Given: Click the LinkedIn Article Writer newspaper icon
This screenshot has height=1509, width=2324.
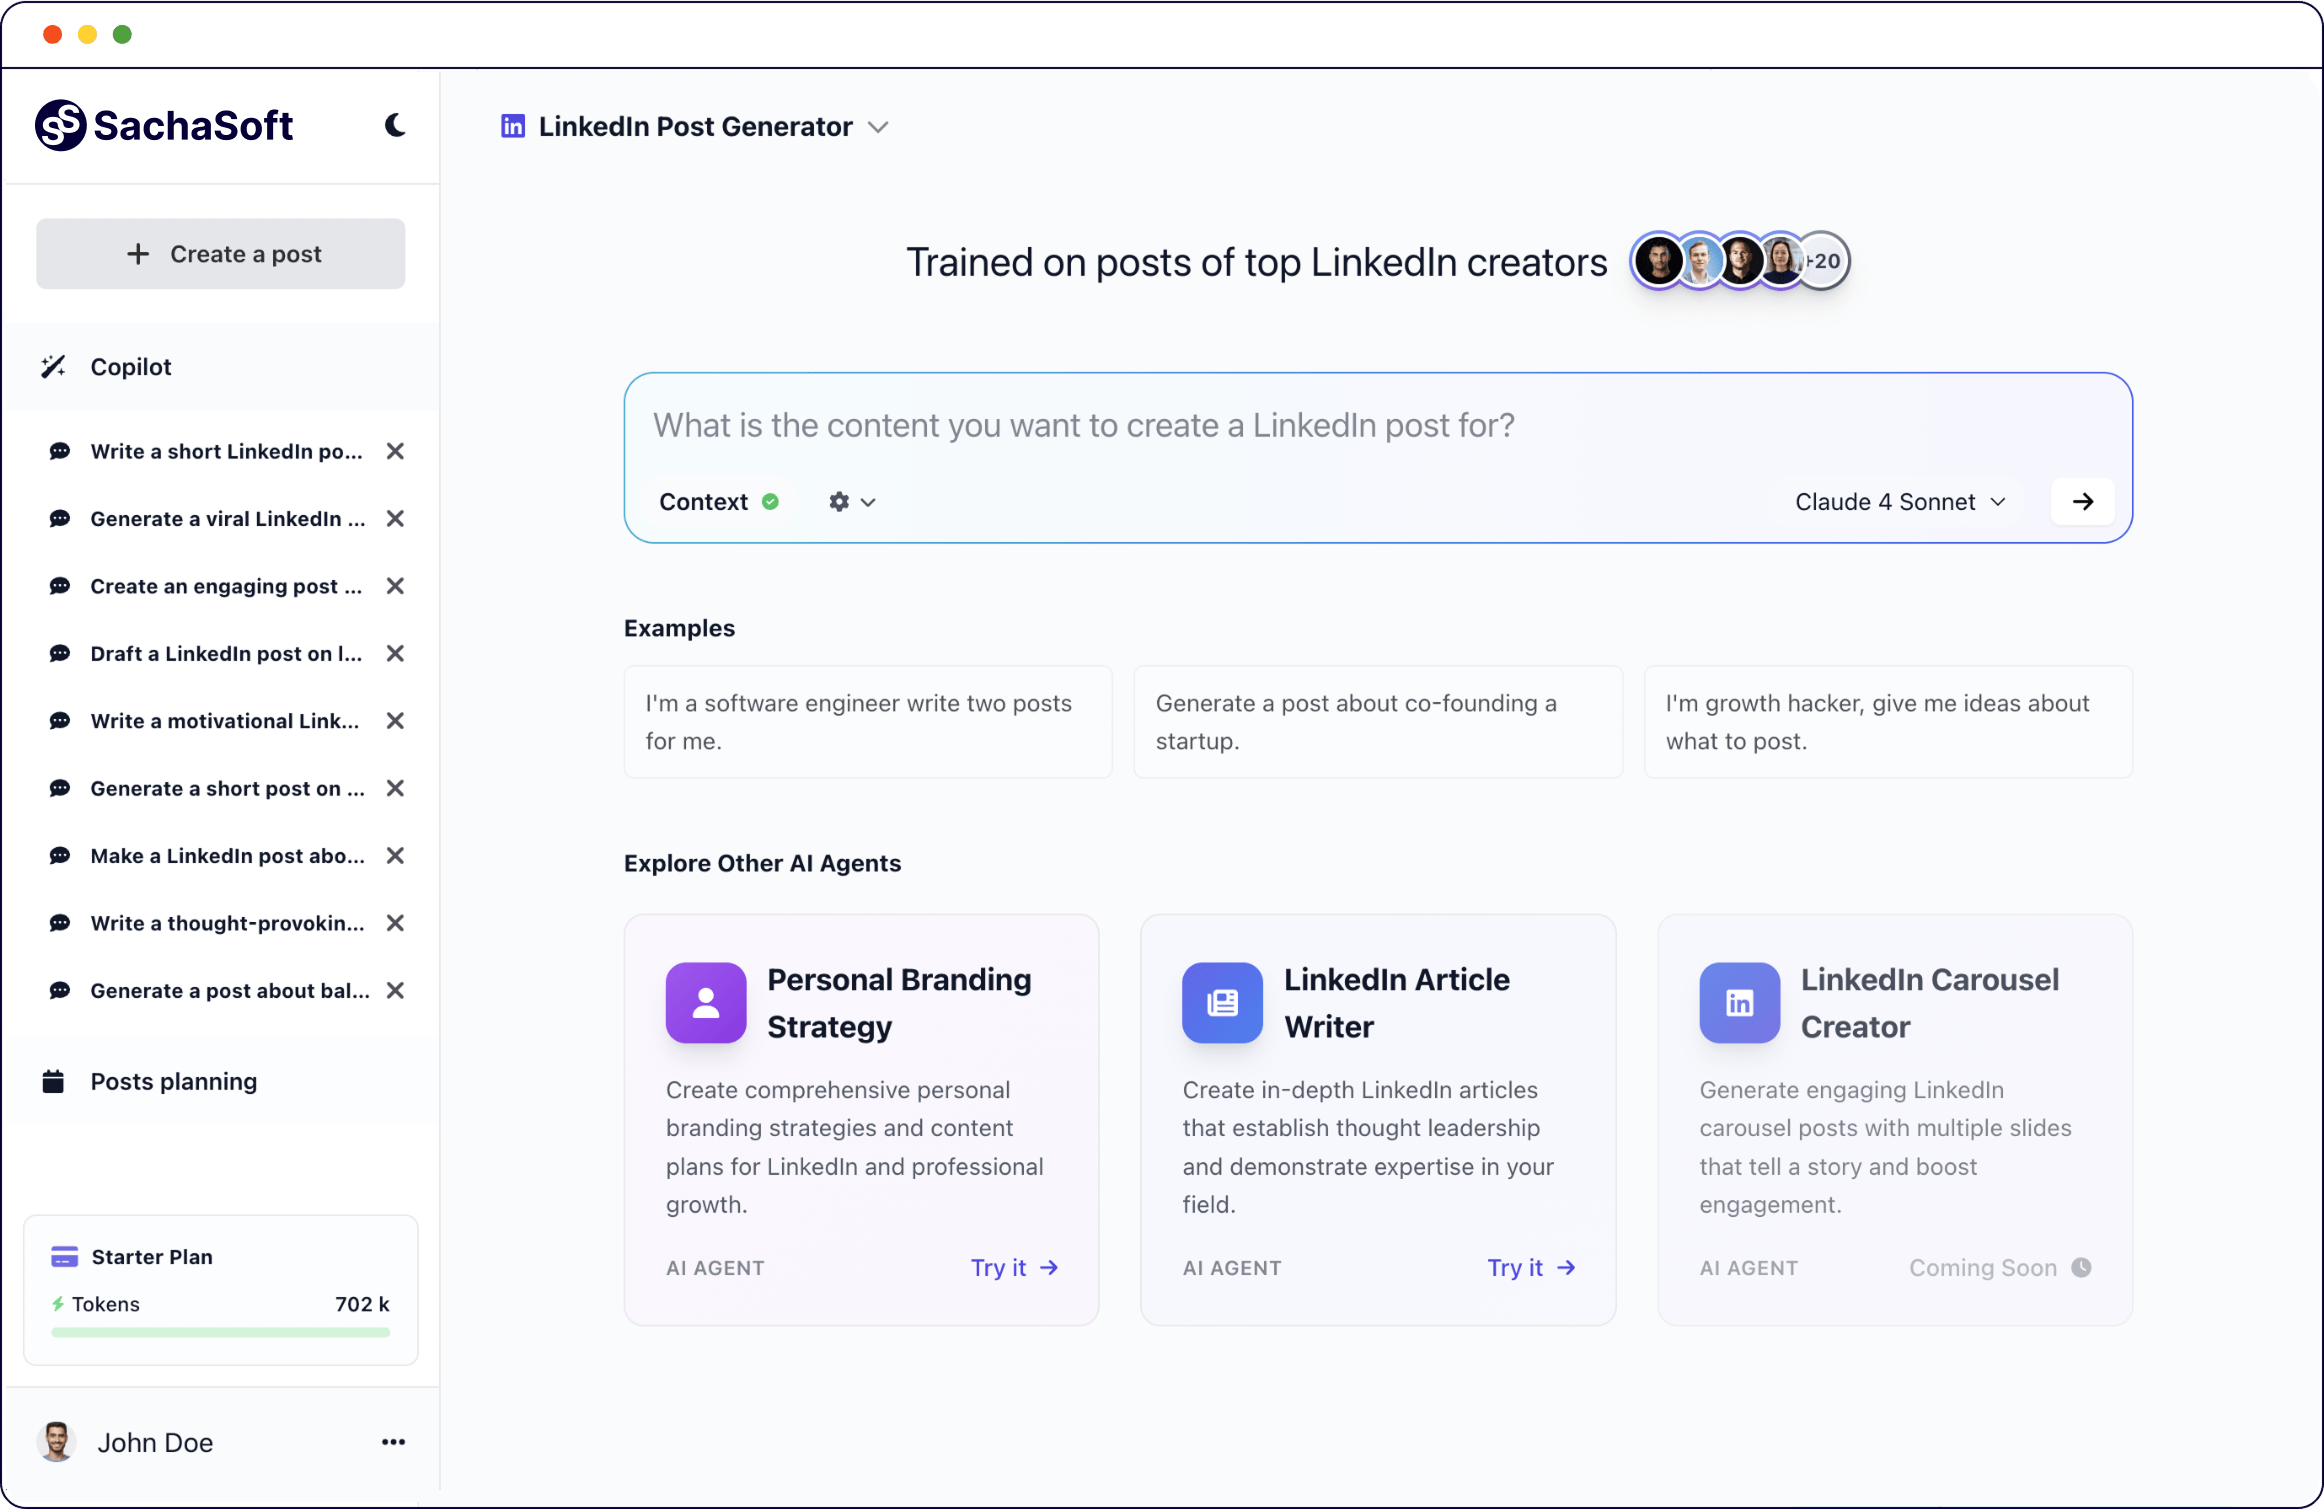Looking at the screenshot, I should click(x=1222, y=1003).
